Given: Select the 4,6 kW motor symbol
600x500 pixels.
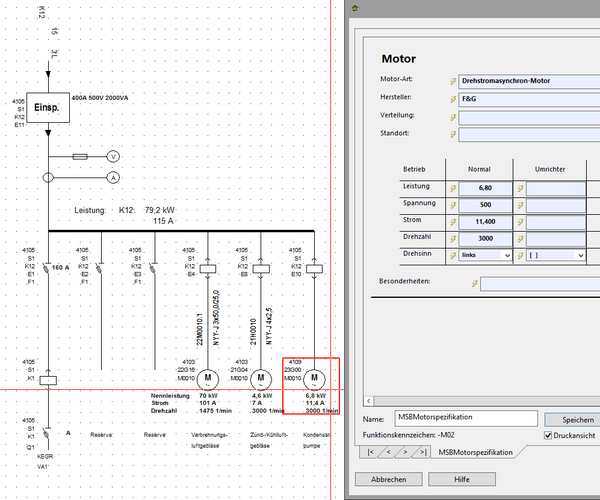Looking at the screenshot, I should (261, 378).
